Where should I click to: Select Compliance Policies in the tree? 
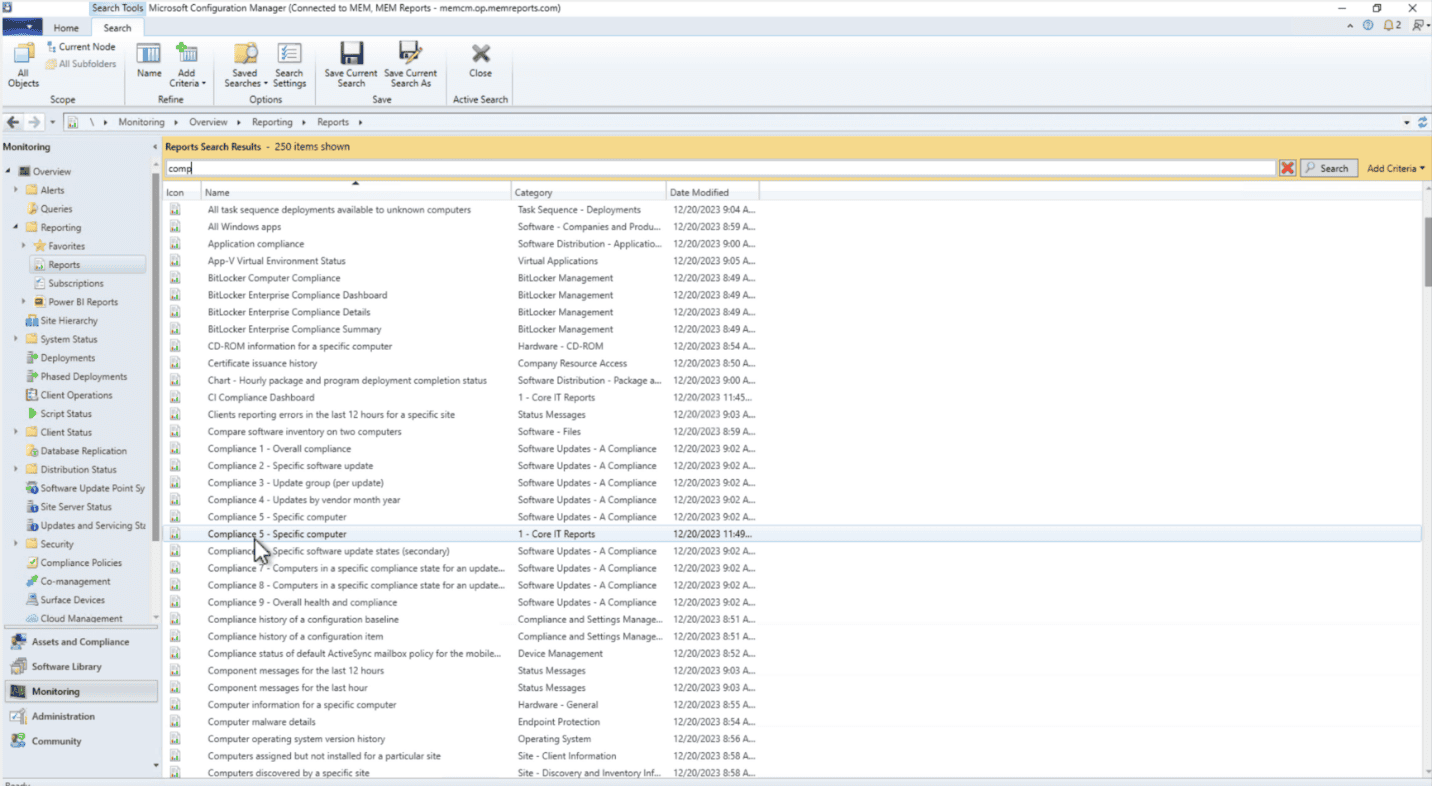coord(81,563)
